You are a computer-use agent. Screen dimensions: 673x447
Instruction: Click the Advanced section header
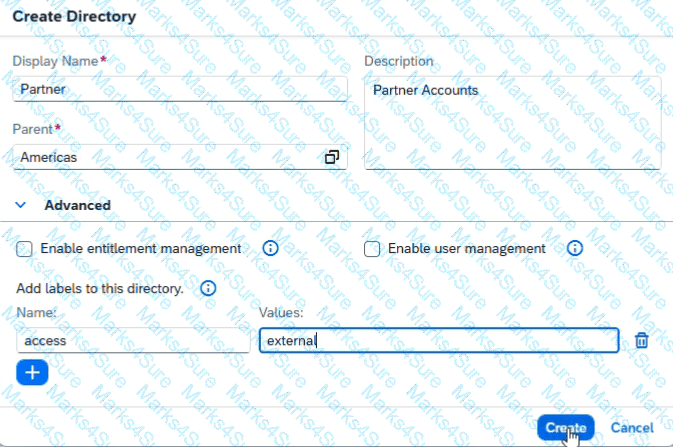pyautogui.click(x=77, y=205)
